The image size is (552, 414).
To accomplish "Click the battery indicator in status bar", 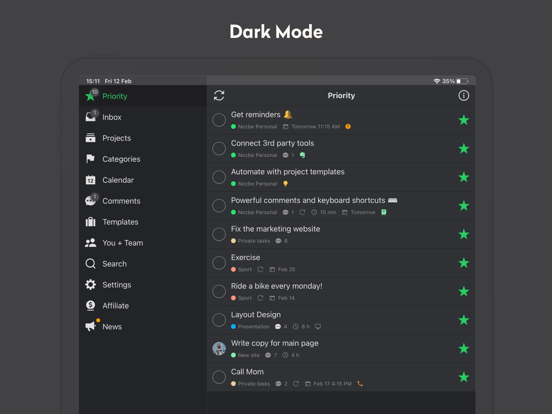I will [x=463, y=81].
